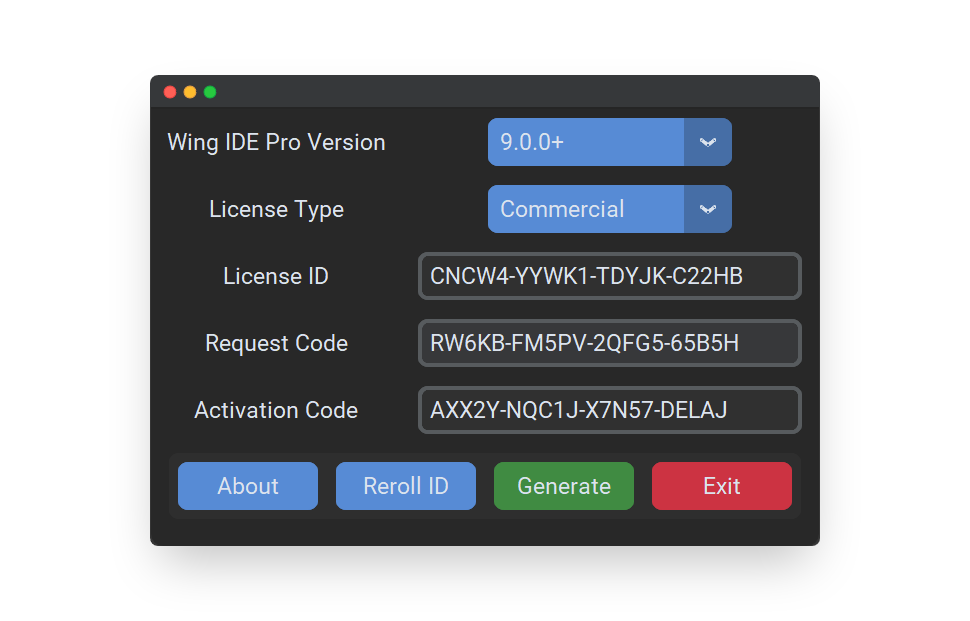Click the chevron arrow beside Commercial

point(708,209)
